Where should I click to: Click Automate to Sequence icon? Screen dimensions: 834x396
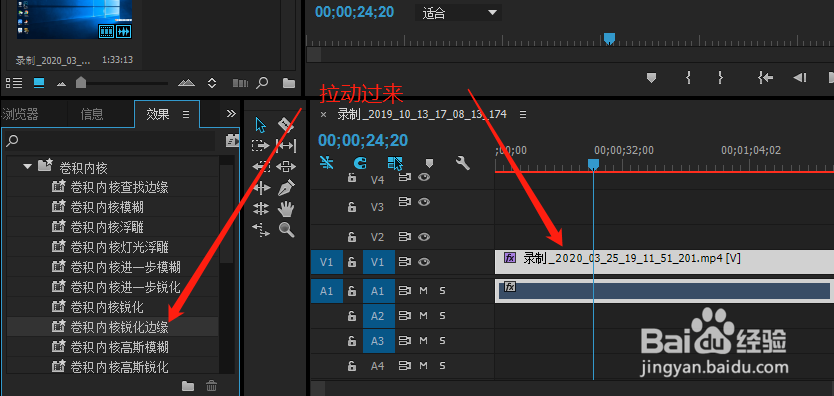(x=240, y=83)
